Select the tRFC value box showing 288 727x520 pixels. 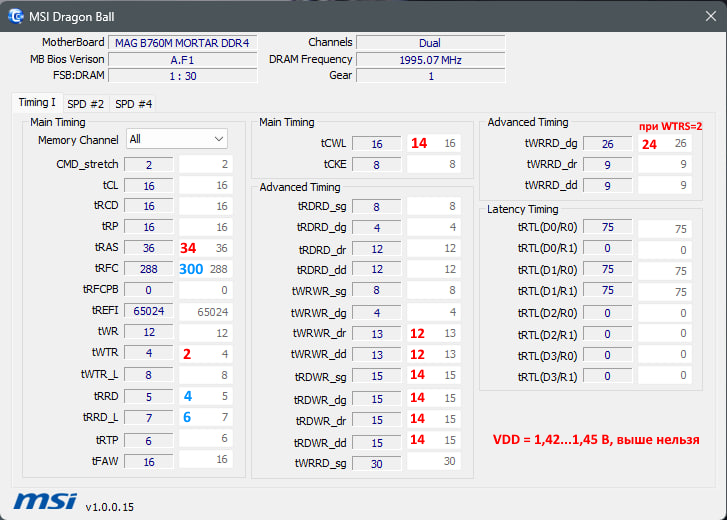point(148,269)
